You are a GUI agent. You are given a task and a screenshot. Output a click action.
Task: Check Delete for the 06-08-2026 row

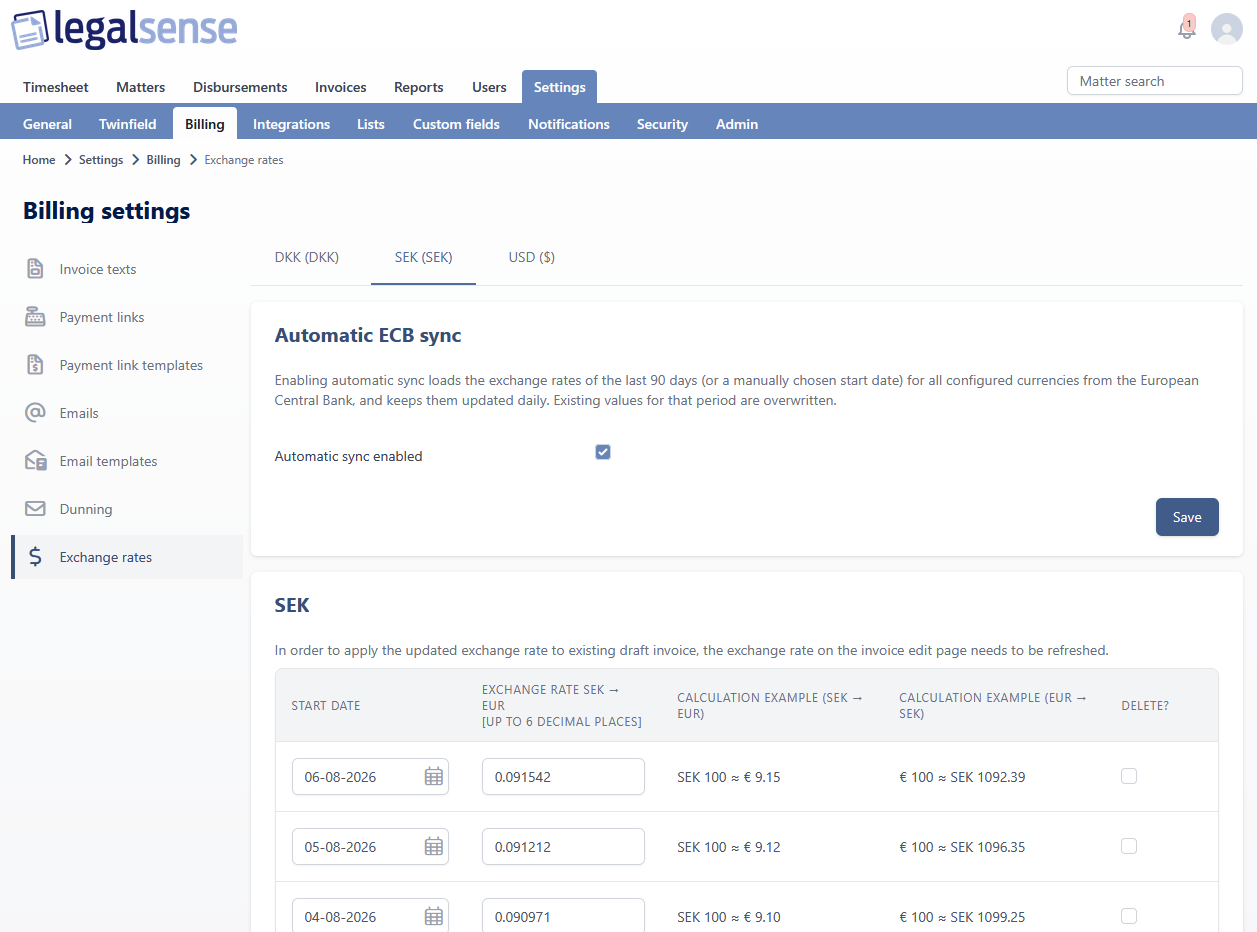point(1129,776)
